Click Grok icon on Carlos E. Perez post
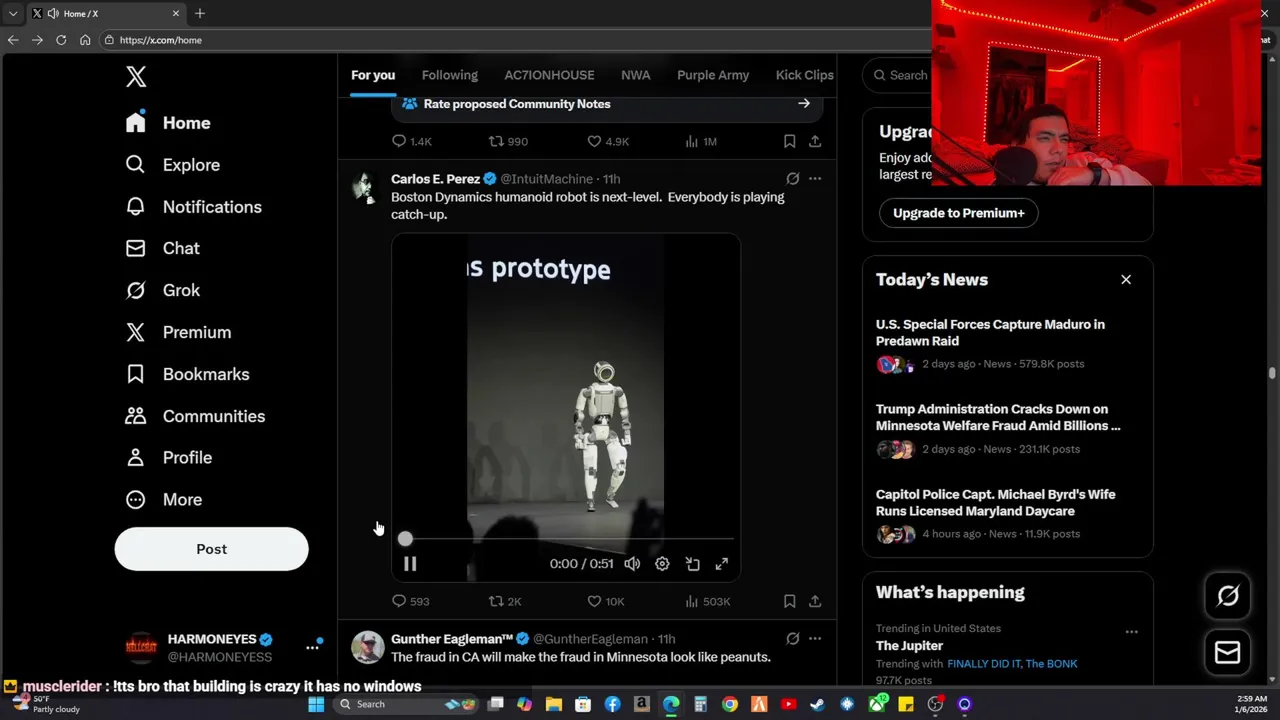1280x720 pixels. pyautogui.click(x=792, y=179)
